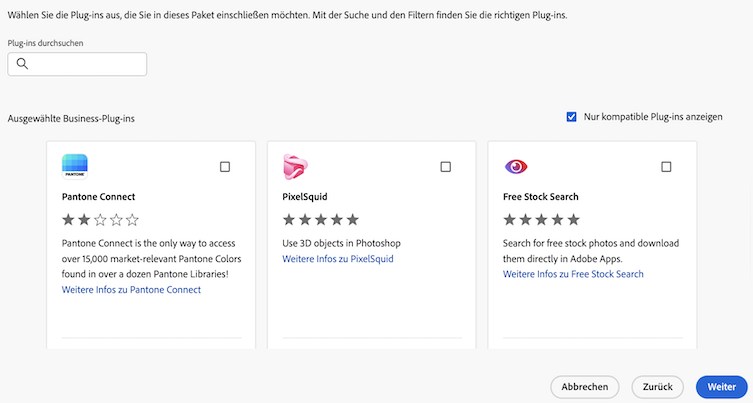This screenshot has height=403, width=753.
Task: Click the Pantone Connect plug-in icon
Action: 75,166
